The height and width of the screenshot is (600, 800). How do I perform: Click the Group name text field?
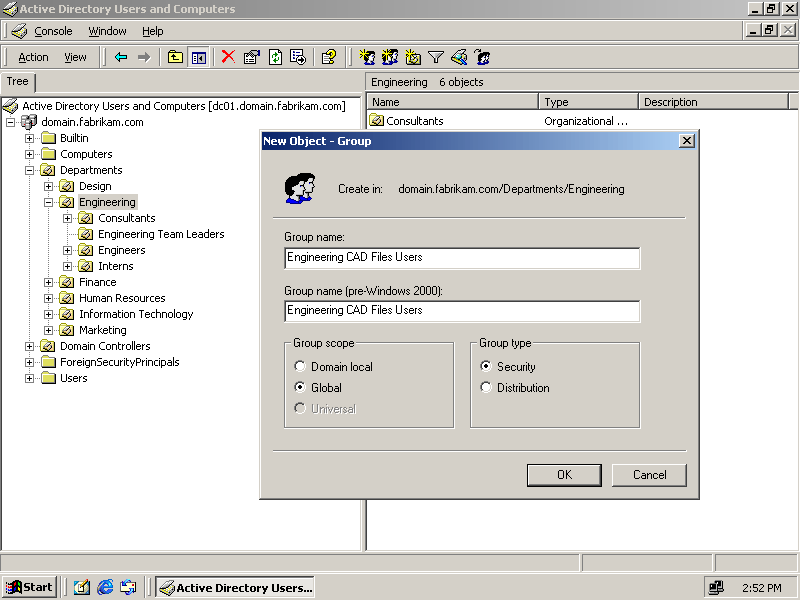(x=462, y=258)
